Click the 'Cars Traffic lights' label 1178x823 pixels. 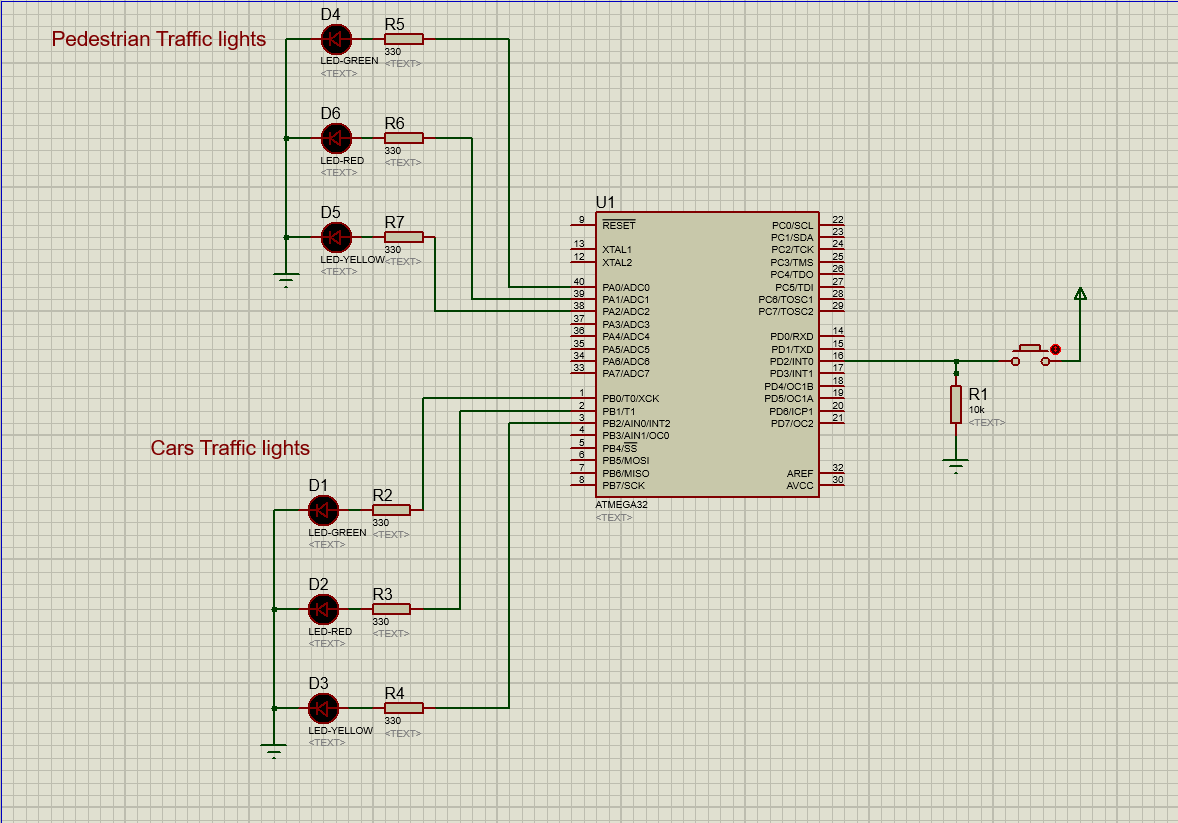(231, 448)
